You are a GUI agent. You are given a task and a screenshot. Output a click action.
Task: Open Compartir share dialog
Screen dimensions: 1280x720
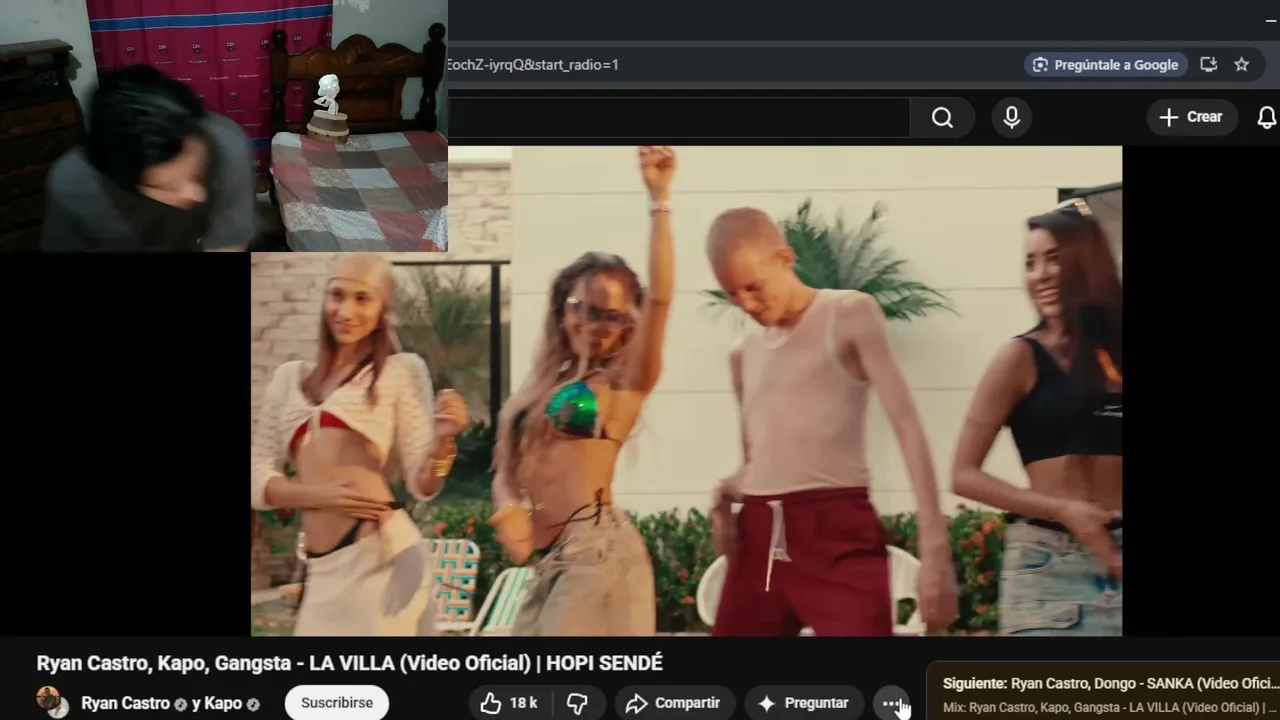coord(674,703)
